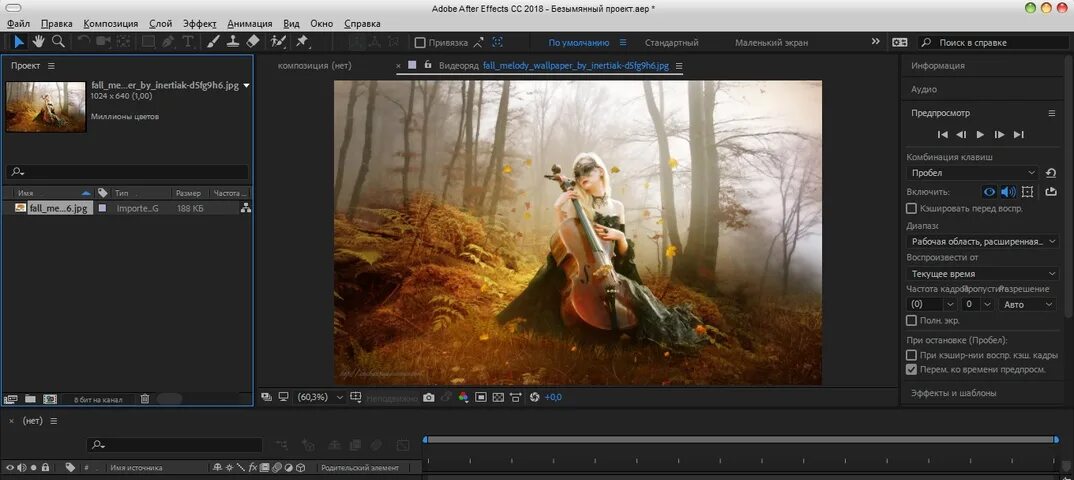This screenshot has height=480, width=1074.
Task: Play the preview with the play button
Action: pyautogui.click(x=980, y=134)
